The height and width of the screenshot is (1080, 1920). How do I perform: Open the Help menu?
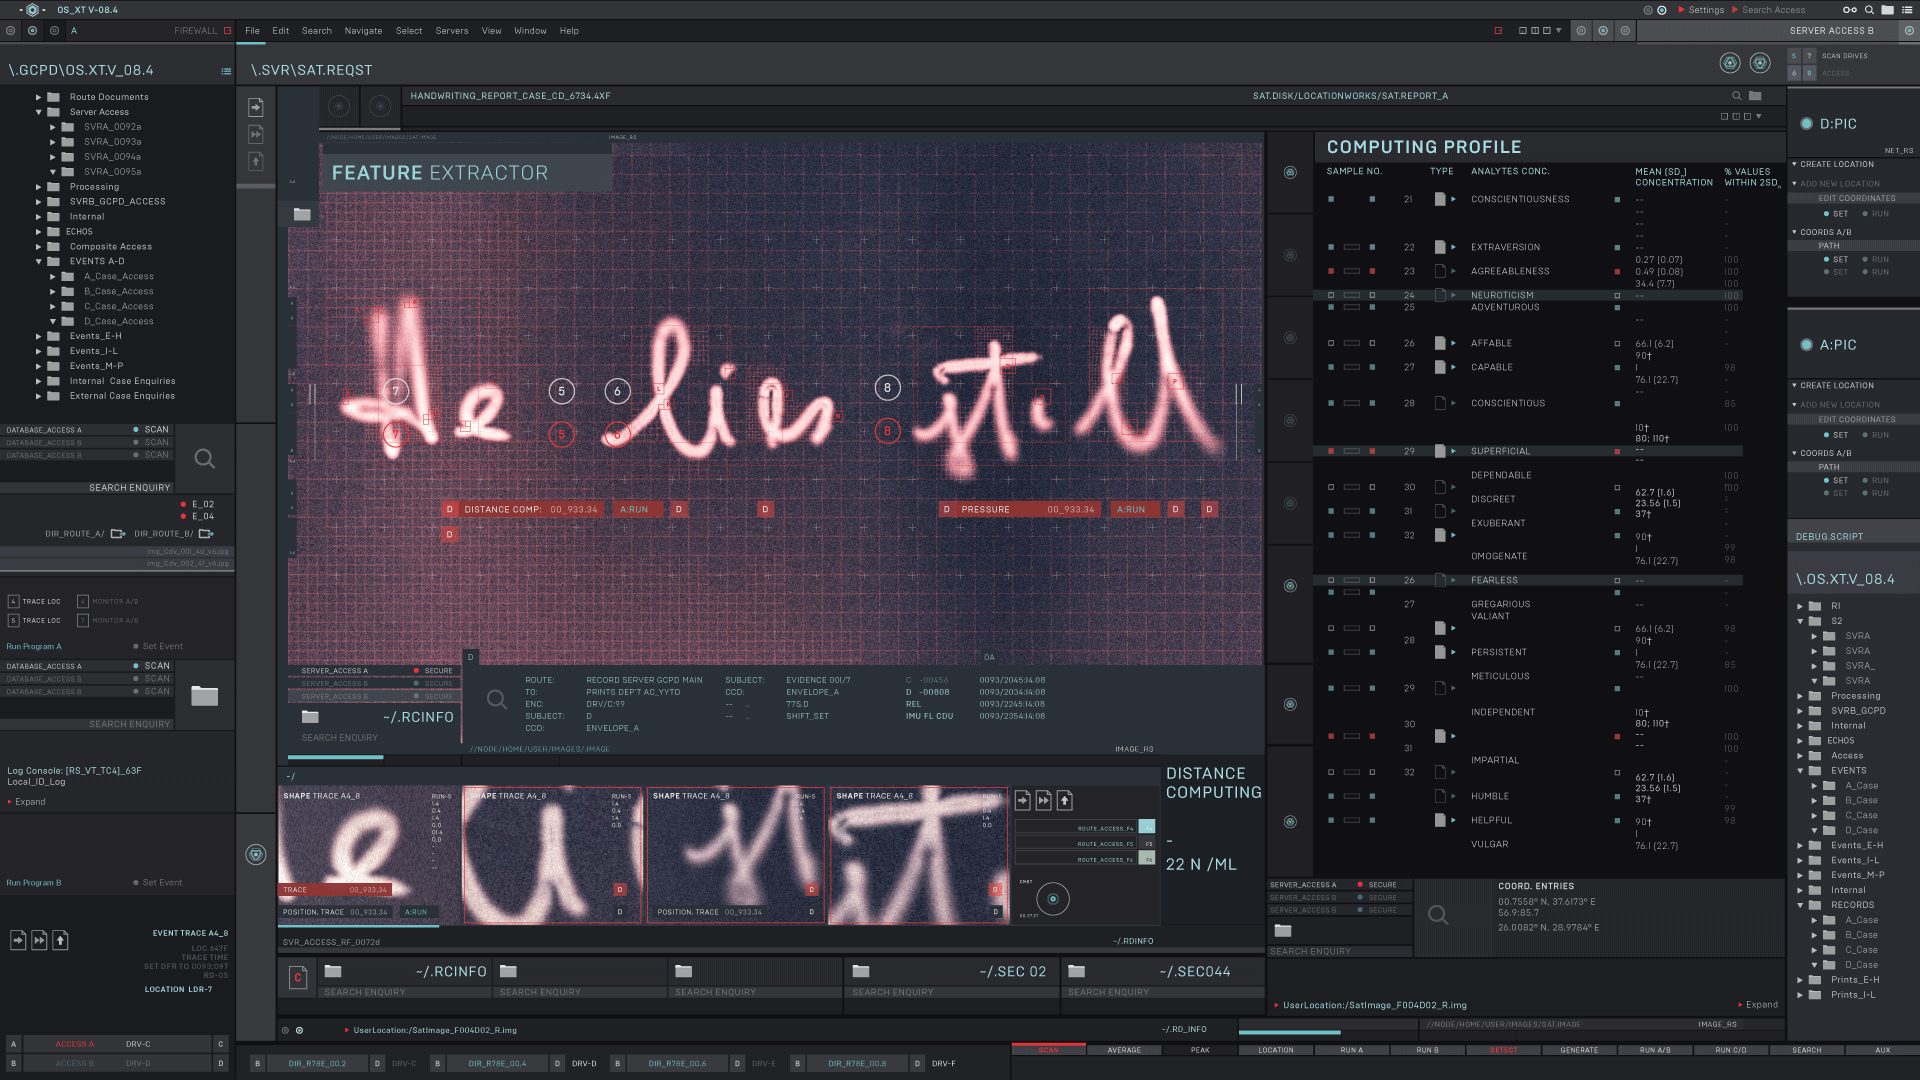(569, 31)
